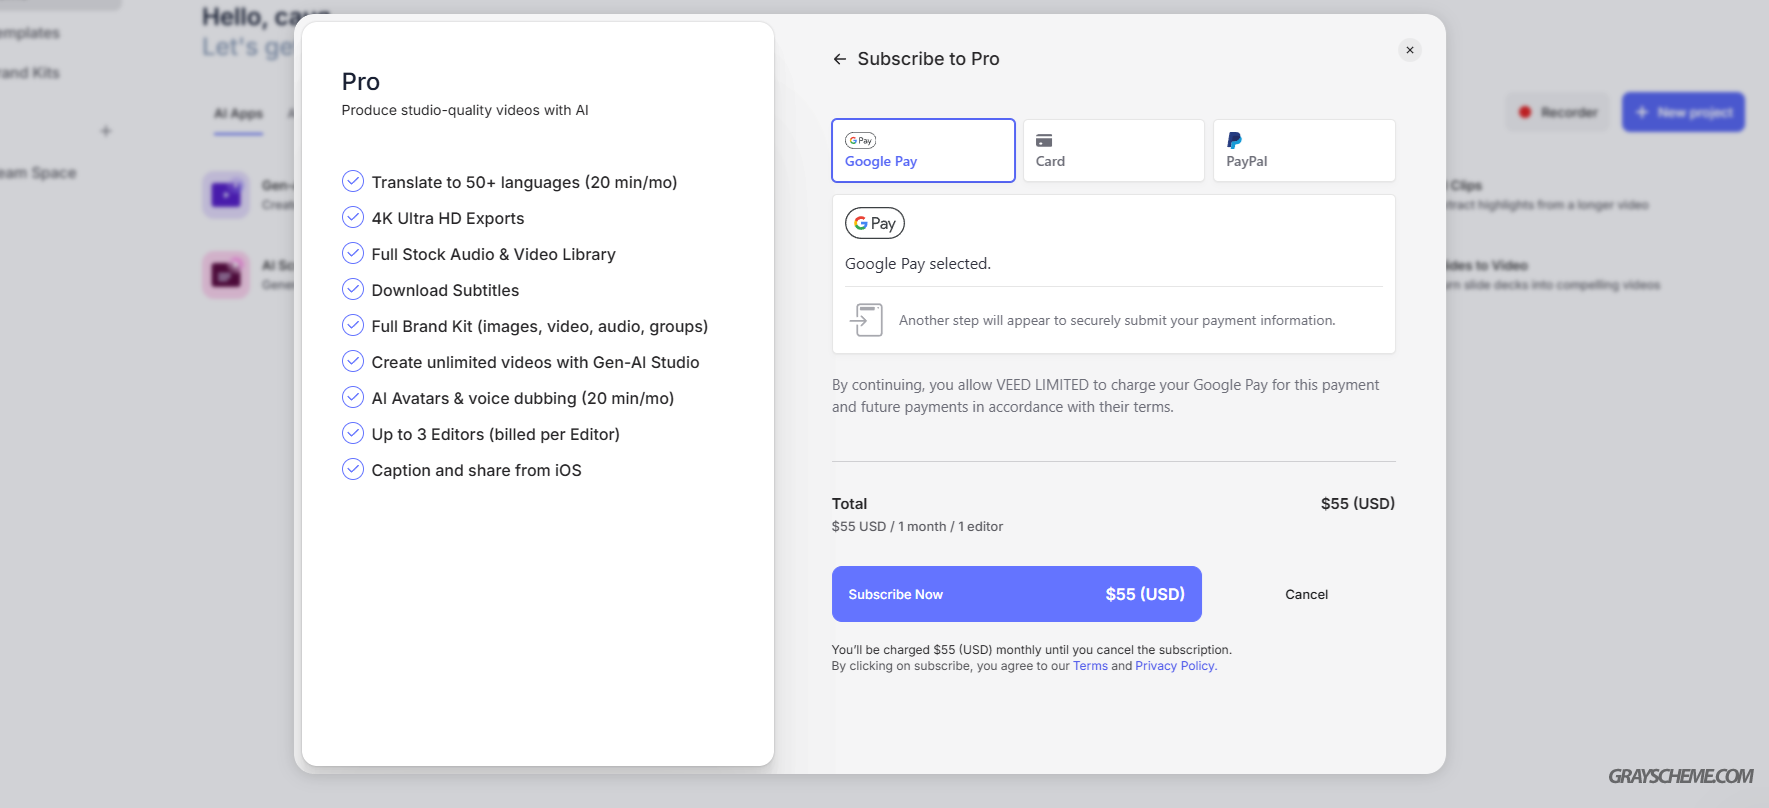Select the PayPal payment tab
Screen dimensions: 1769x808
tap(1304, 151)
